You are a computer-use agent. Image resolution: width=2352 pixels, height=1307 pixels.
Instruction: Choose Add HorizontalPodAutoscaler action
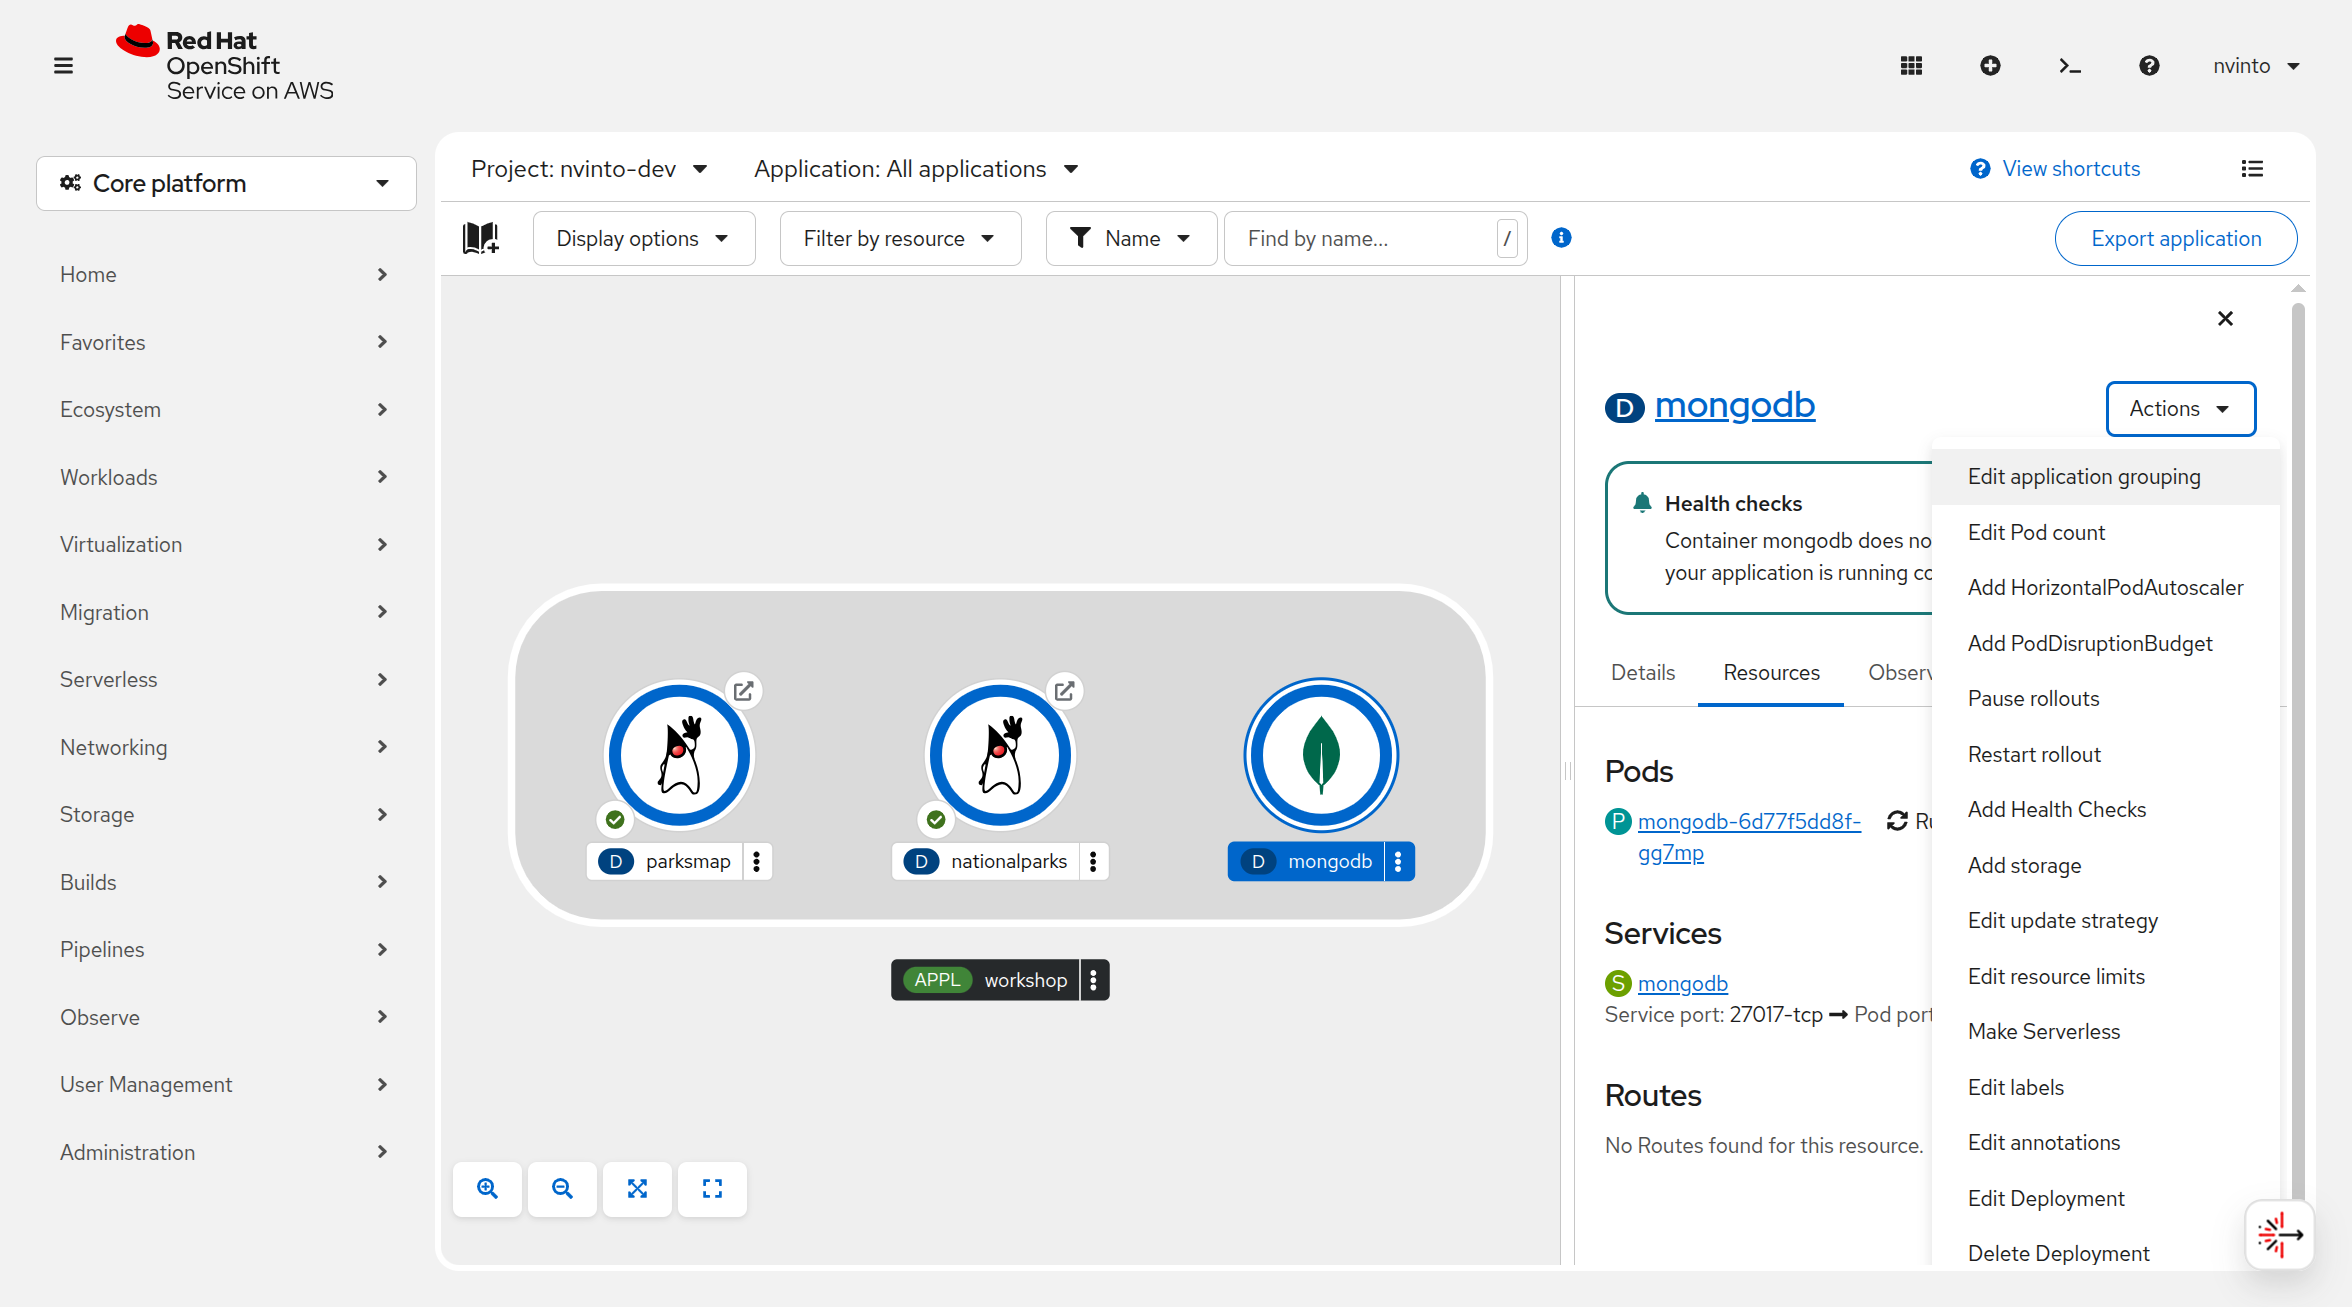coord(2105,588)
